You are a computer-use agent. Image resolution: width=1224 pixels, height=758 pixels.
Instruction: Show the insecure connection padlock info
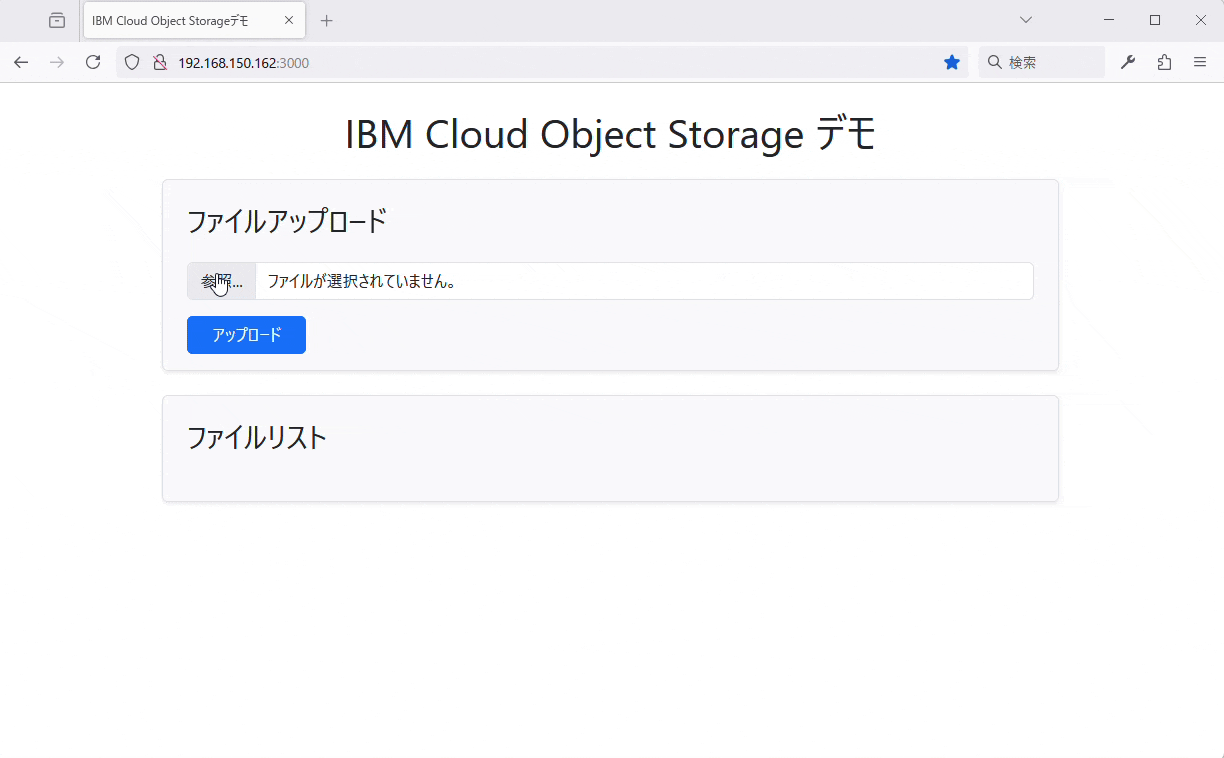point(159,62)
